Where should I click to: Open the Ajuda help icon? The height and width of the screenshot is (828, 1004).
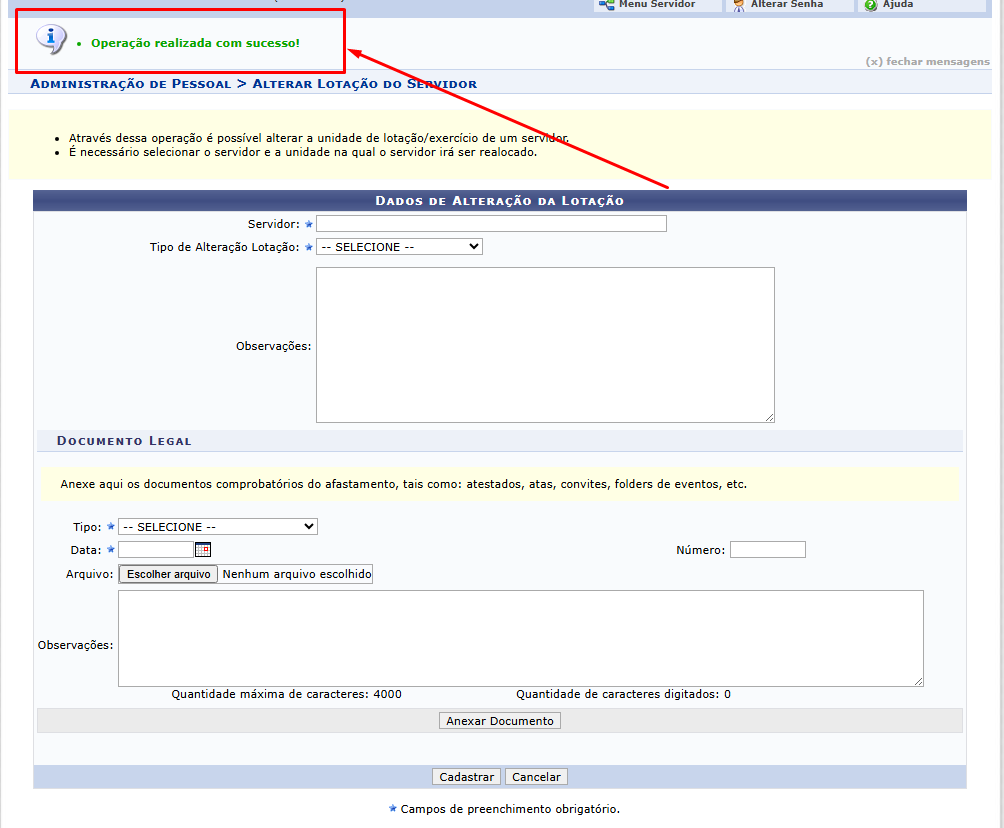coord(871,5)
